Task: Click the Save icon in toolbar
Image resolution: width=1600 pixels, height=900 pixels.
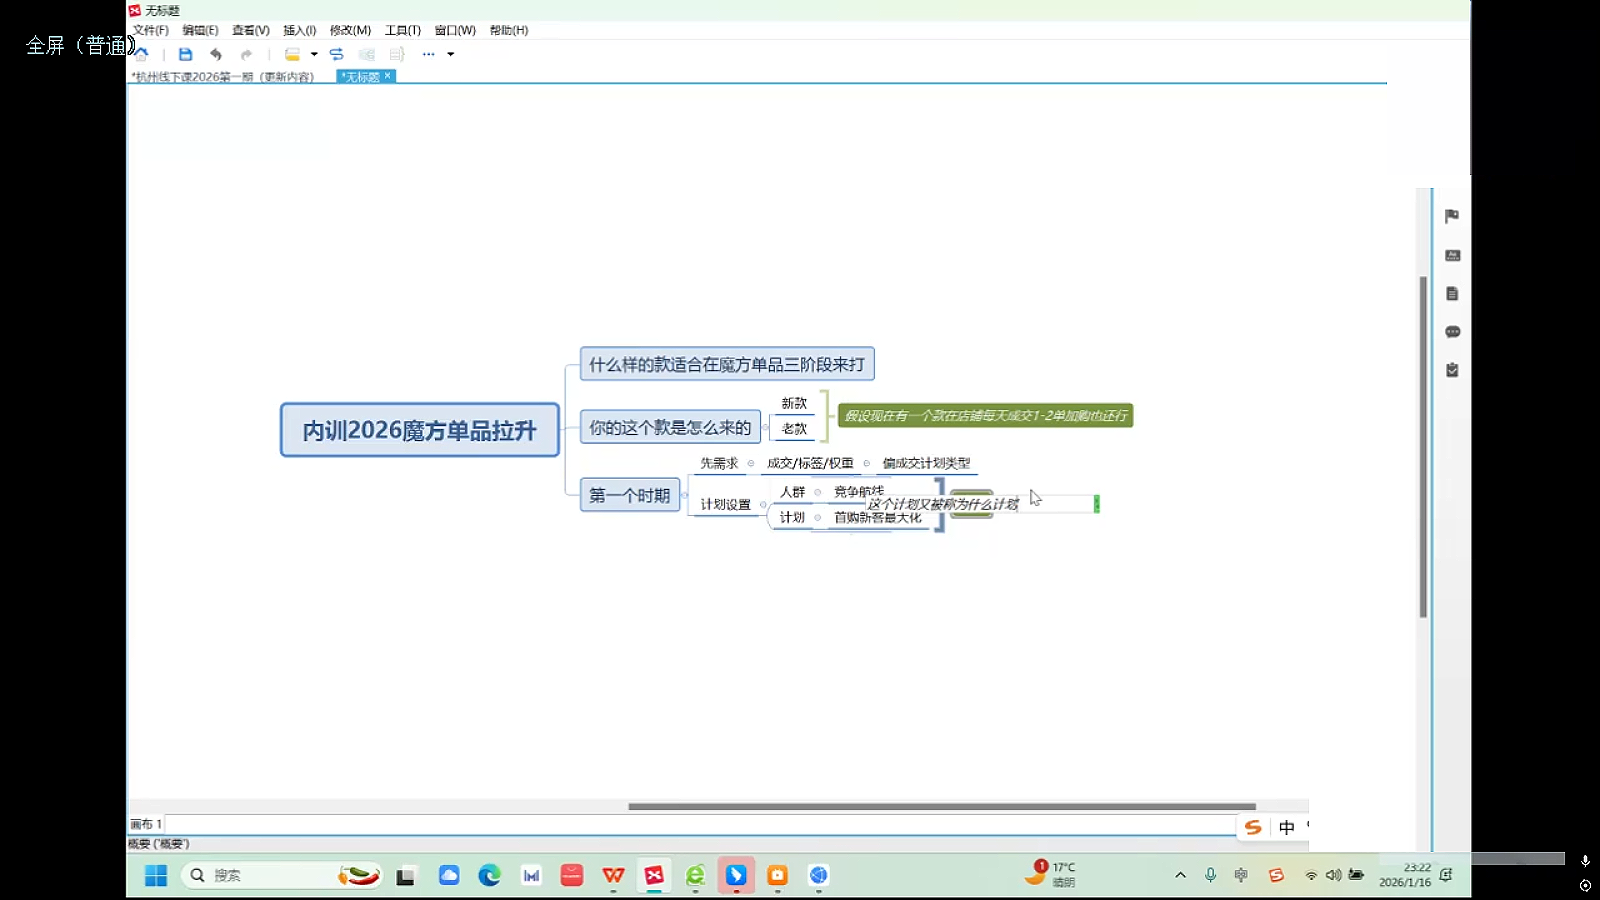Action: [185, 54]
